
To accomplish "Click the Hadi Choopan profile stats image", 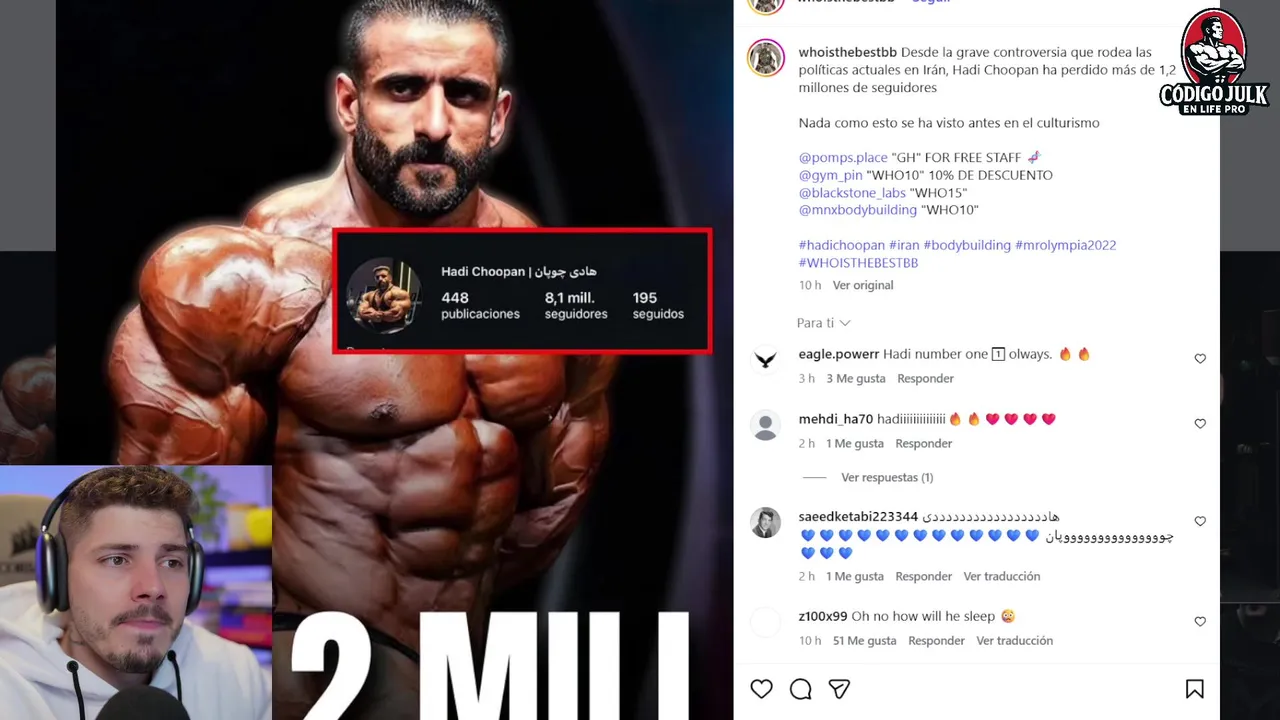I will click(x=522, y=291).
